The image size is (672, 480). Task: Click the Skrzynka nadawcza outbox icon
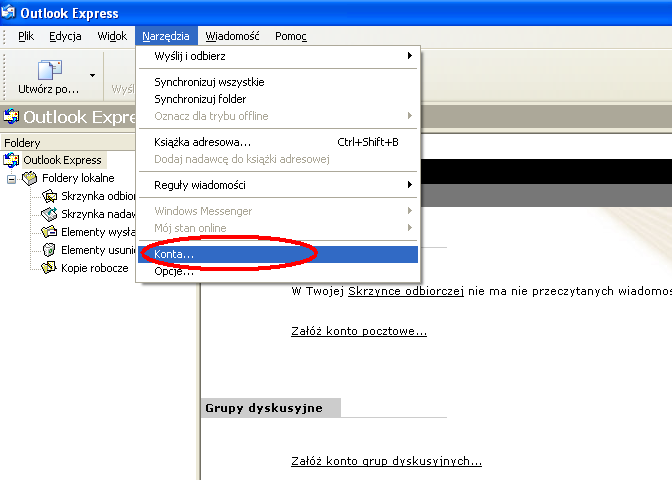(x=49, y=214)
